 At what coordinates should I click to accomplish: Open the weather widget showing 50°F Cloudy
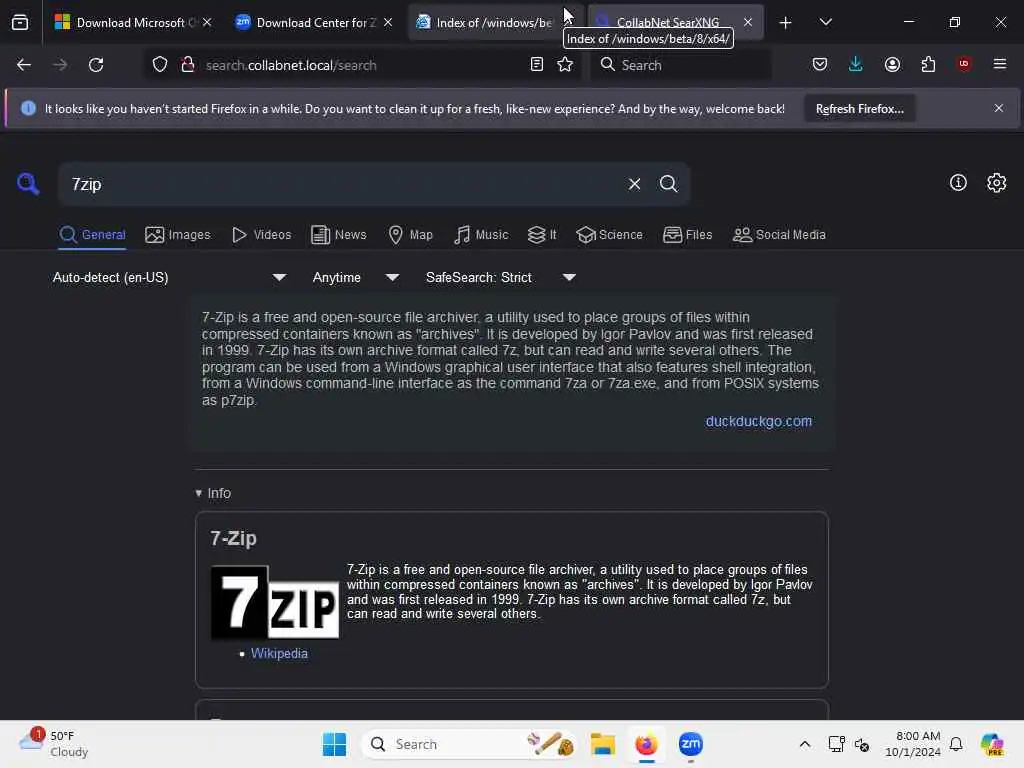54,744
